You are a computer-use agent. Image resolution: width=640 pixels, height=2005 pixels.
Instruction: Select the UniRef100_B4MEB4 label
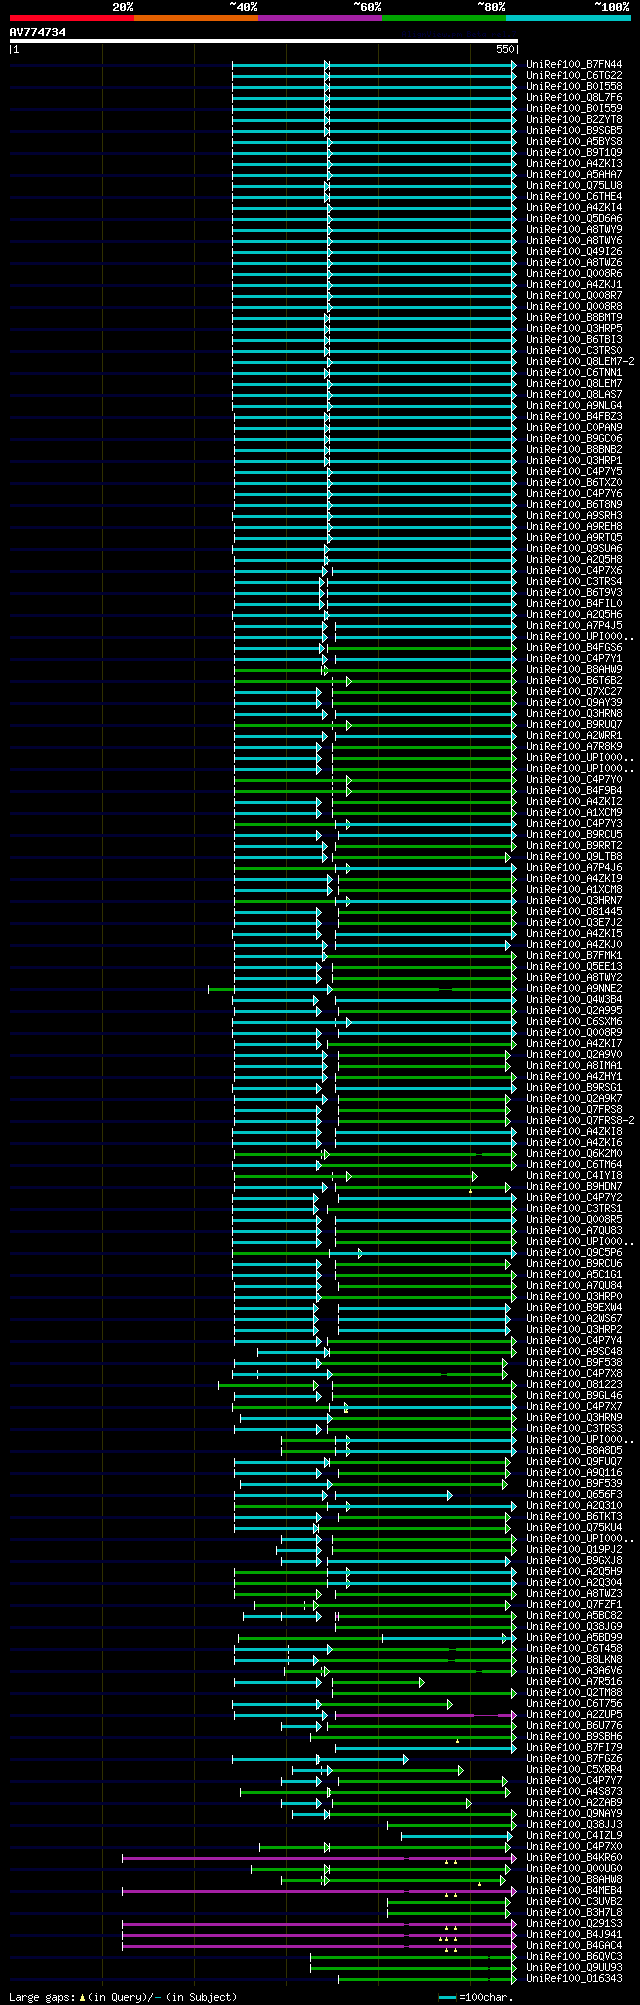click(574, 1891)
